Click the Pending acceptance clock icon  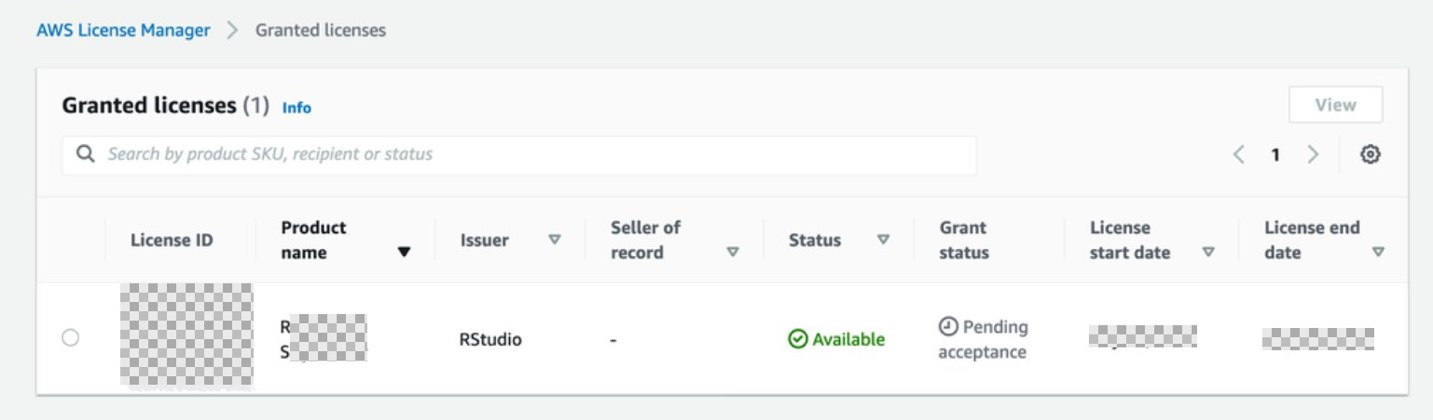coord(948,327)
